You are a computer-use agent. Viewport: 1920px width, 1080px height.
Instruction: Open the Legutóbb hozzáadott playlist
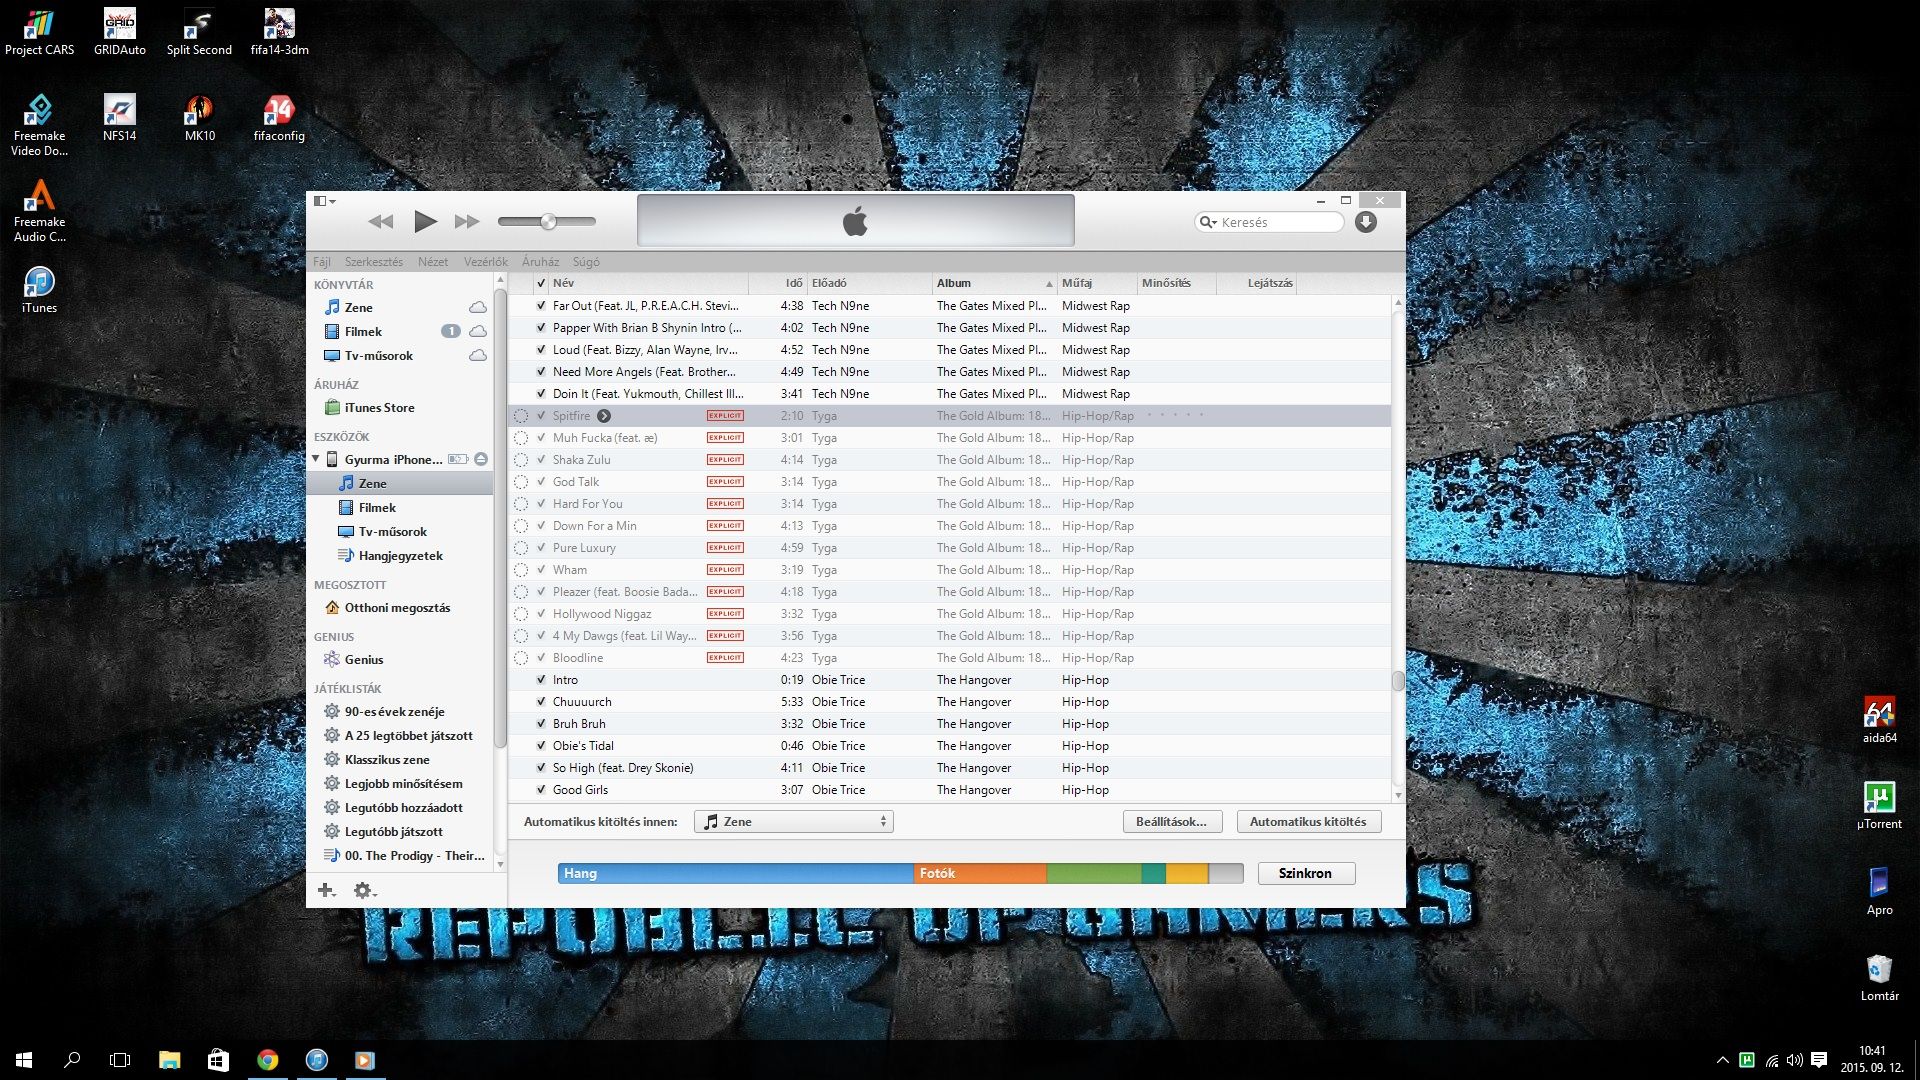pyautogui.click(x=403, y=807)
